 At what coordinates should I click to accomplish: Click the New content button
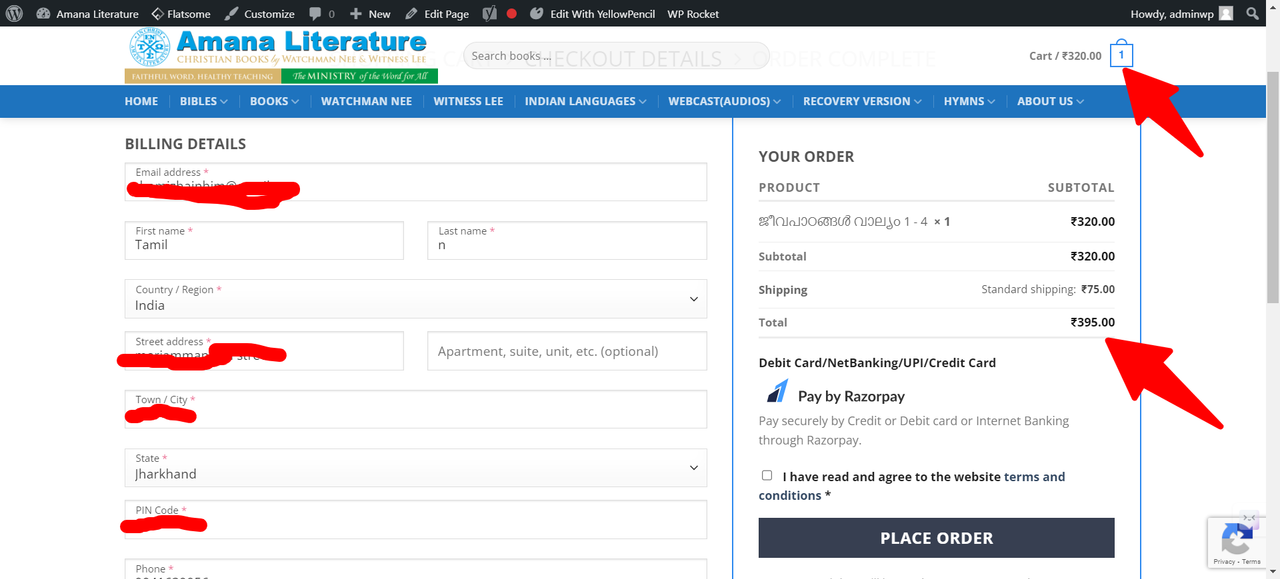(x=370, y=14)
